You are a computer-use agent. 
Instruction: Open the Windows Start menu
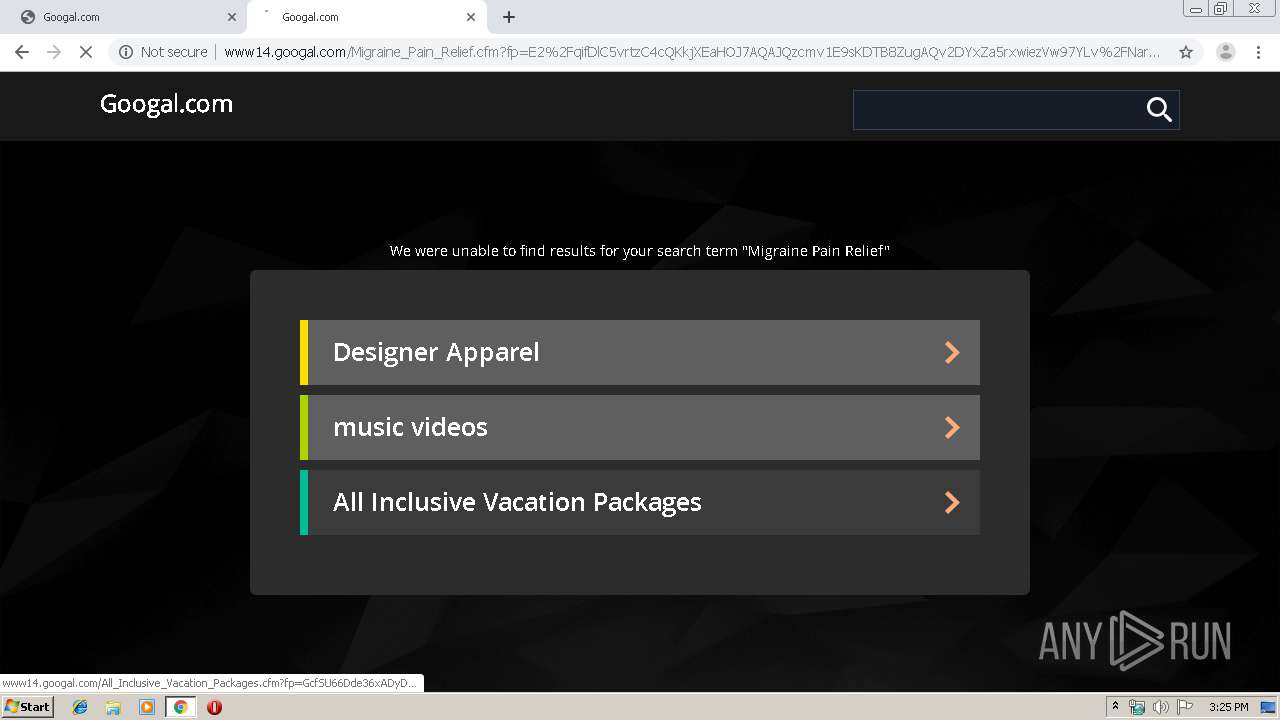pyautogui.click(x=27, y=707)
